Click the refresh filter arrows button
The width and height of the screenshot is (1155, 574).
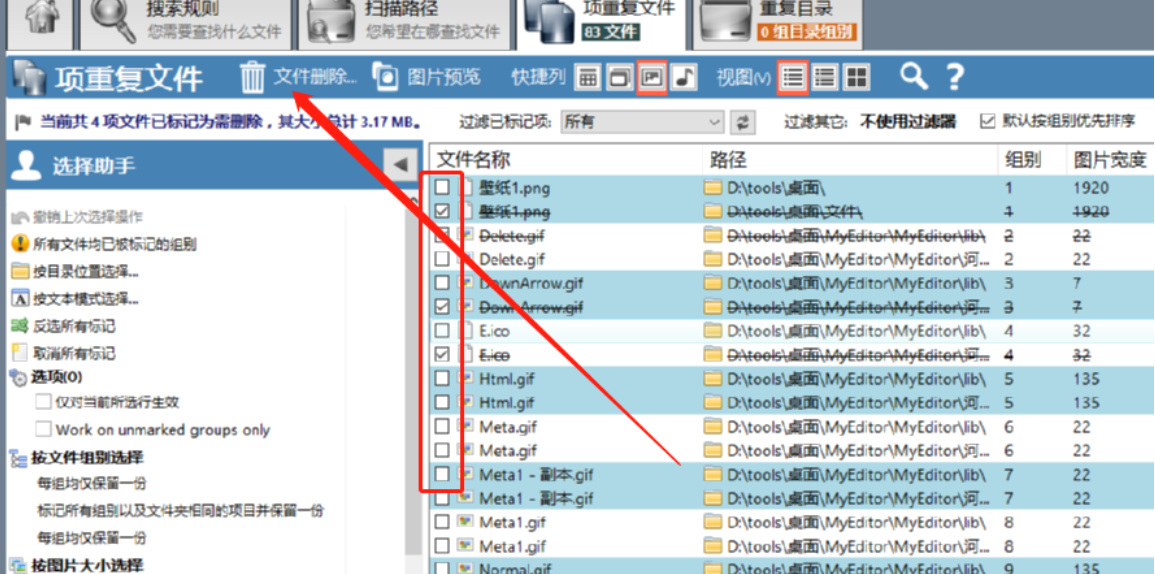742,122
